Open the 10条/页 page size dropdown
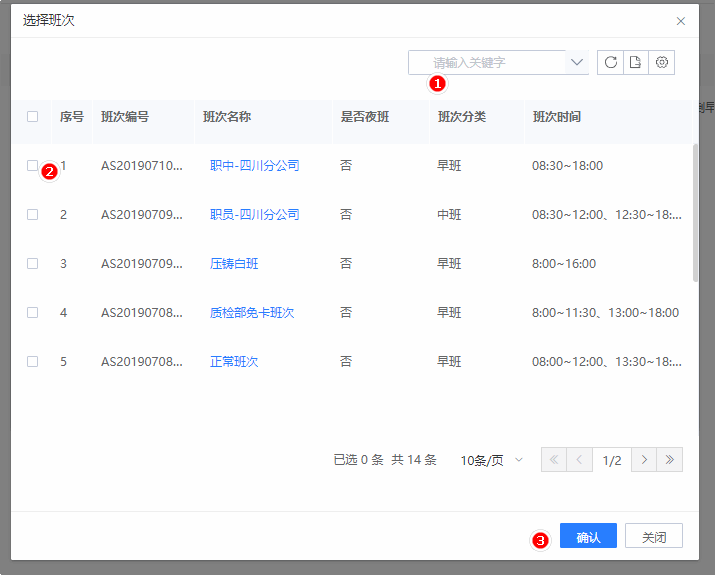716x576 pixels. pos(491,460)
